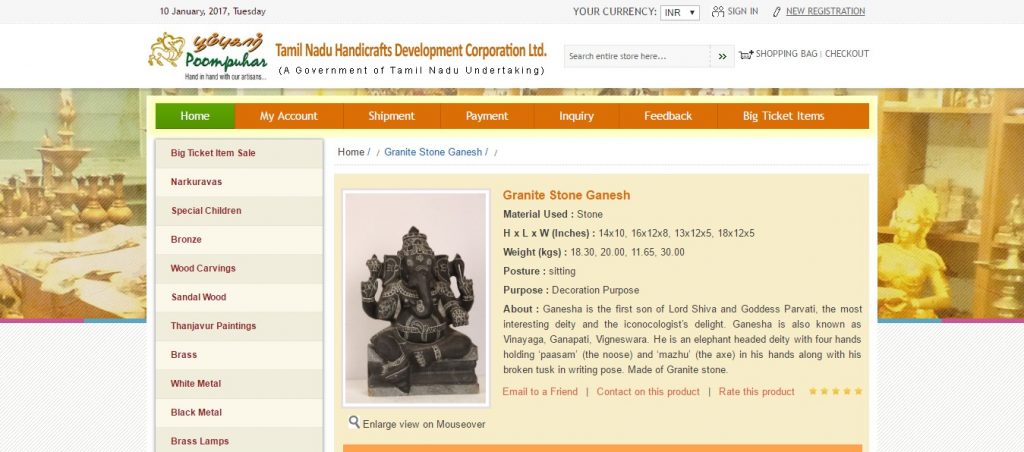Screen dimensions: 1024x452
Task: Click the Poompuhar logo
Action: point(208,57)
